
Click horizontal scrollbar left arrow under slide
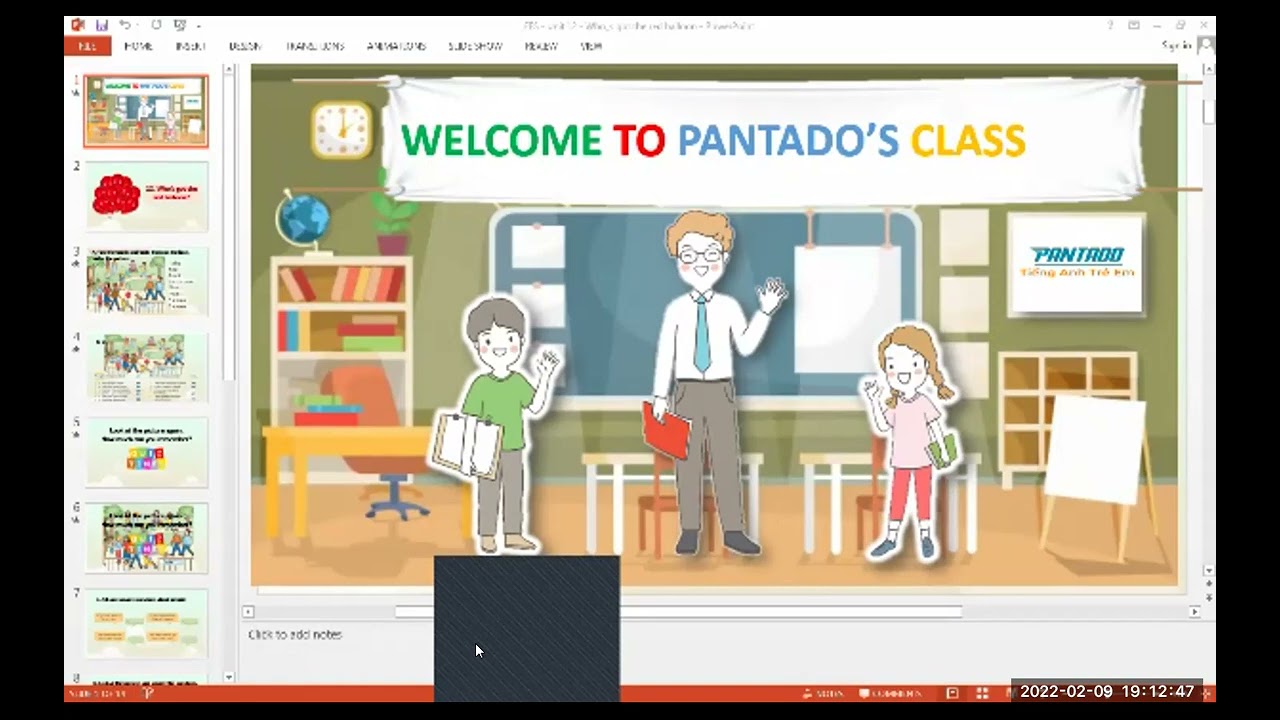point(249,611)
